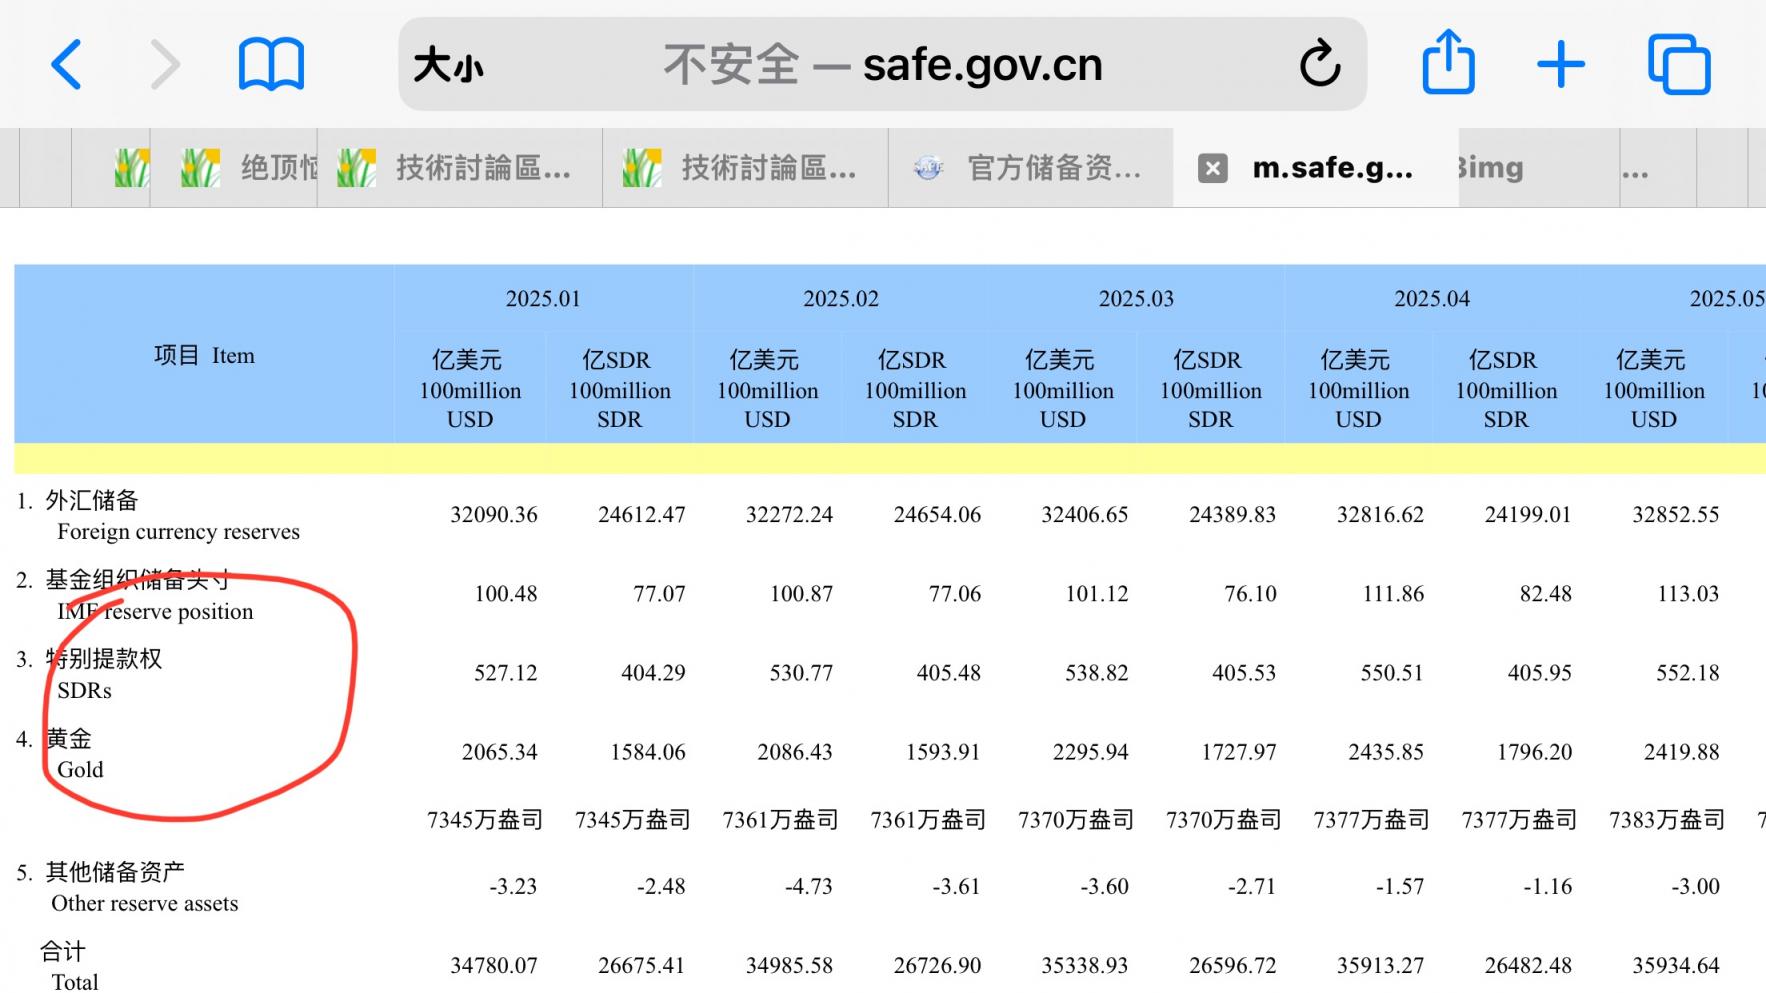This screenshot has height=993, width=1766.
Task: Open the 大小 text size menu
Action: click(x=448, y=66)
